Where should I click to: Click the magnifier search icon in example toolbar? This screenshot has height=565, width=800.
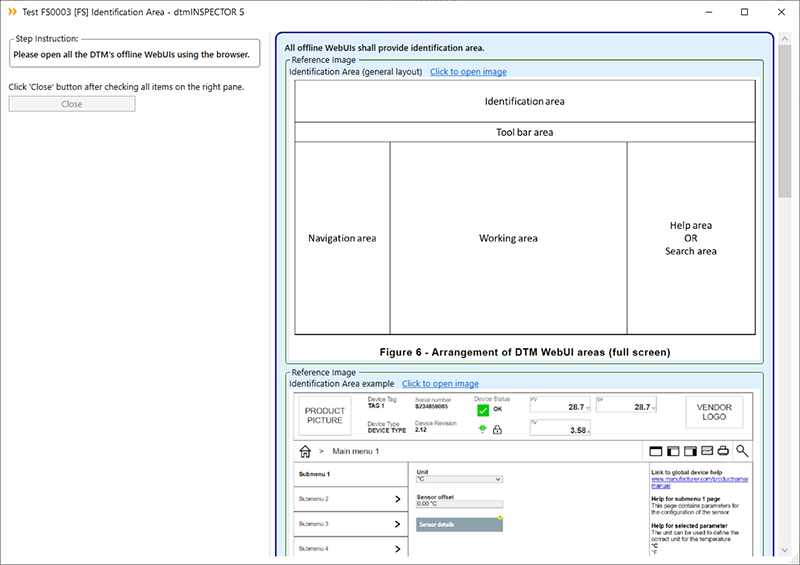tap(742, 451)
